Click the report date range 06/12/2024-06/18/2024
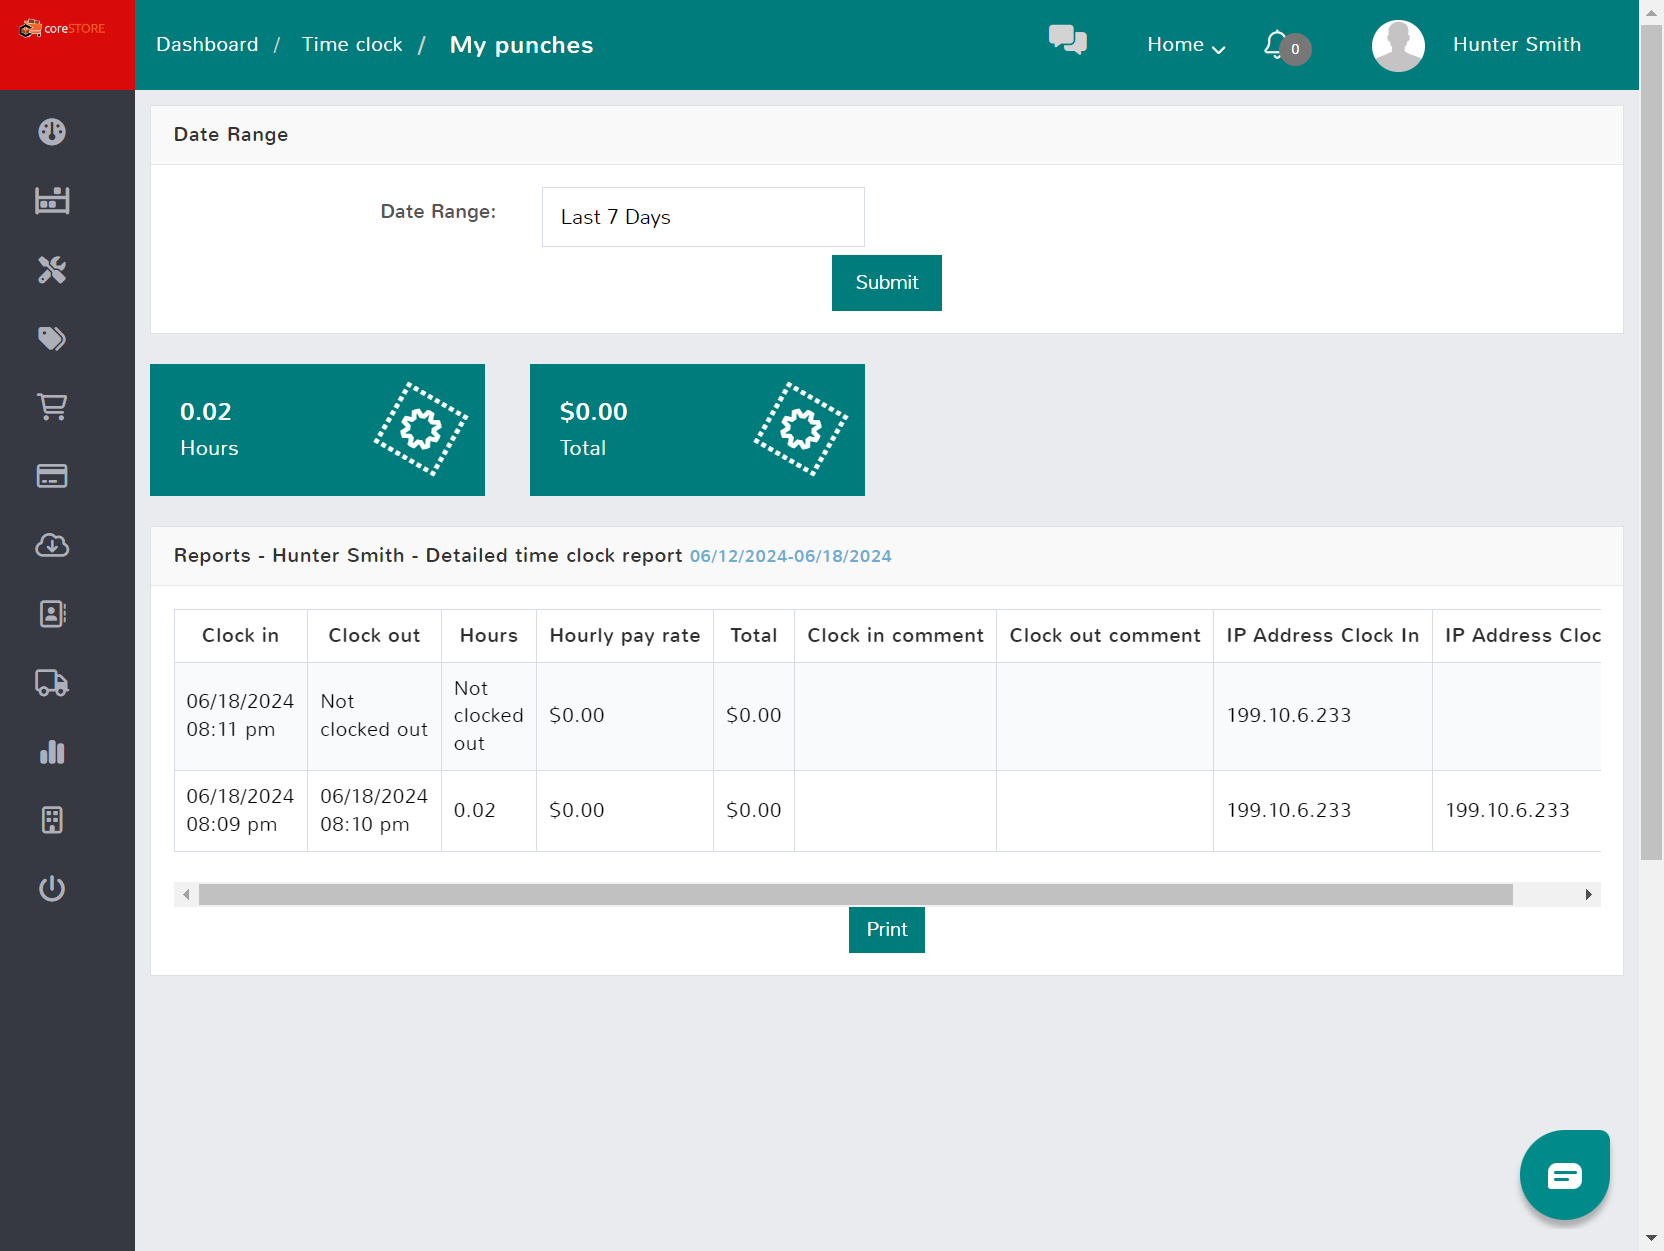1664x1251 pixels. (x=790, y=557)
